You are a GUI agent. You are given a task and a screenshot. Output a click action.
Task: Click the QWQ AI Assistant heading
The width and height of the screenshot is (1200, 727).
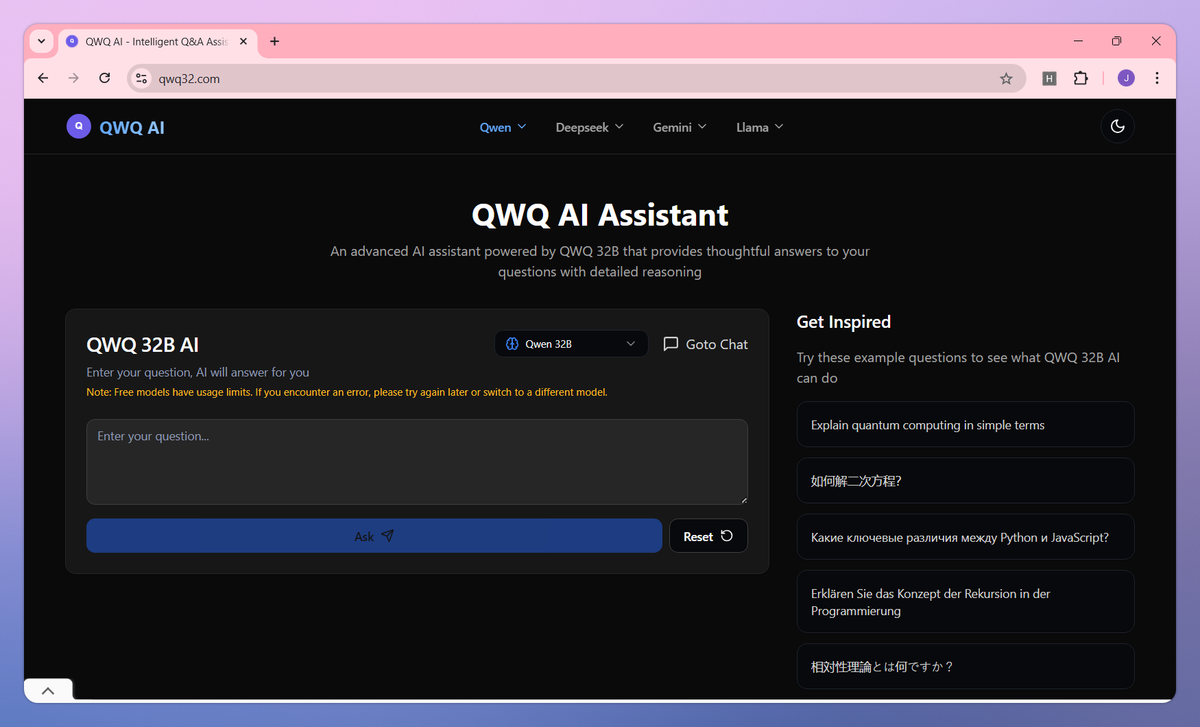[x=600, y=215]
